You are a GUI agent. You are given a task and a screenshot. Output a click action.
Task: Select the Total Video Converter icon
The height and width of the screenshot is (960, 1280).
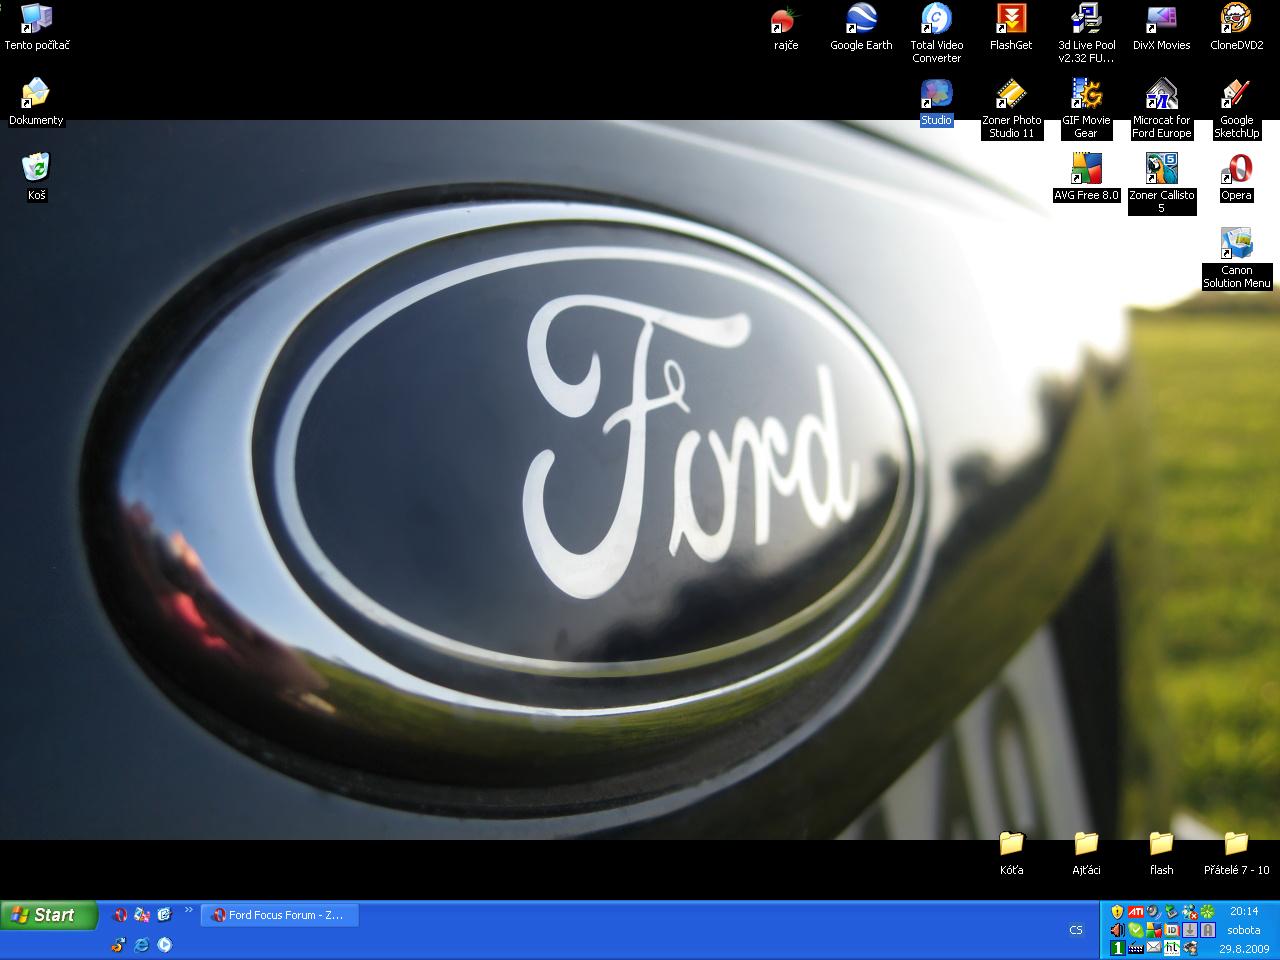[936, 20]
